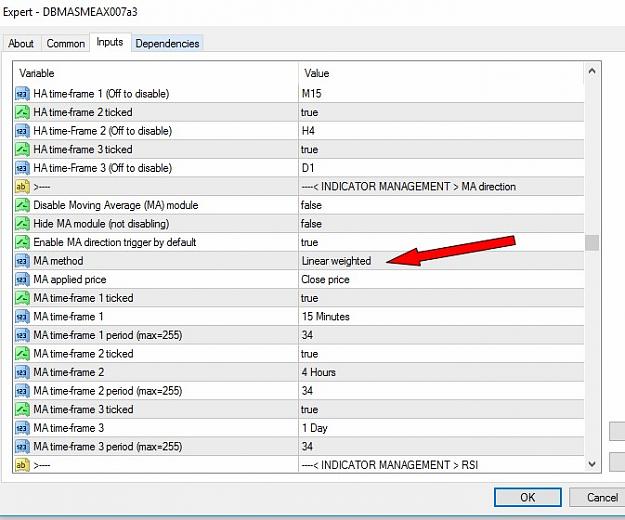625x520 pixels.
Task: Click the icon beside MA time-frame 2 period (max=255)
Action: [22, 391]
